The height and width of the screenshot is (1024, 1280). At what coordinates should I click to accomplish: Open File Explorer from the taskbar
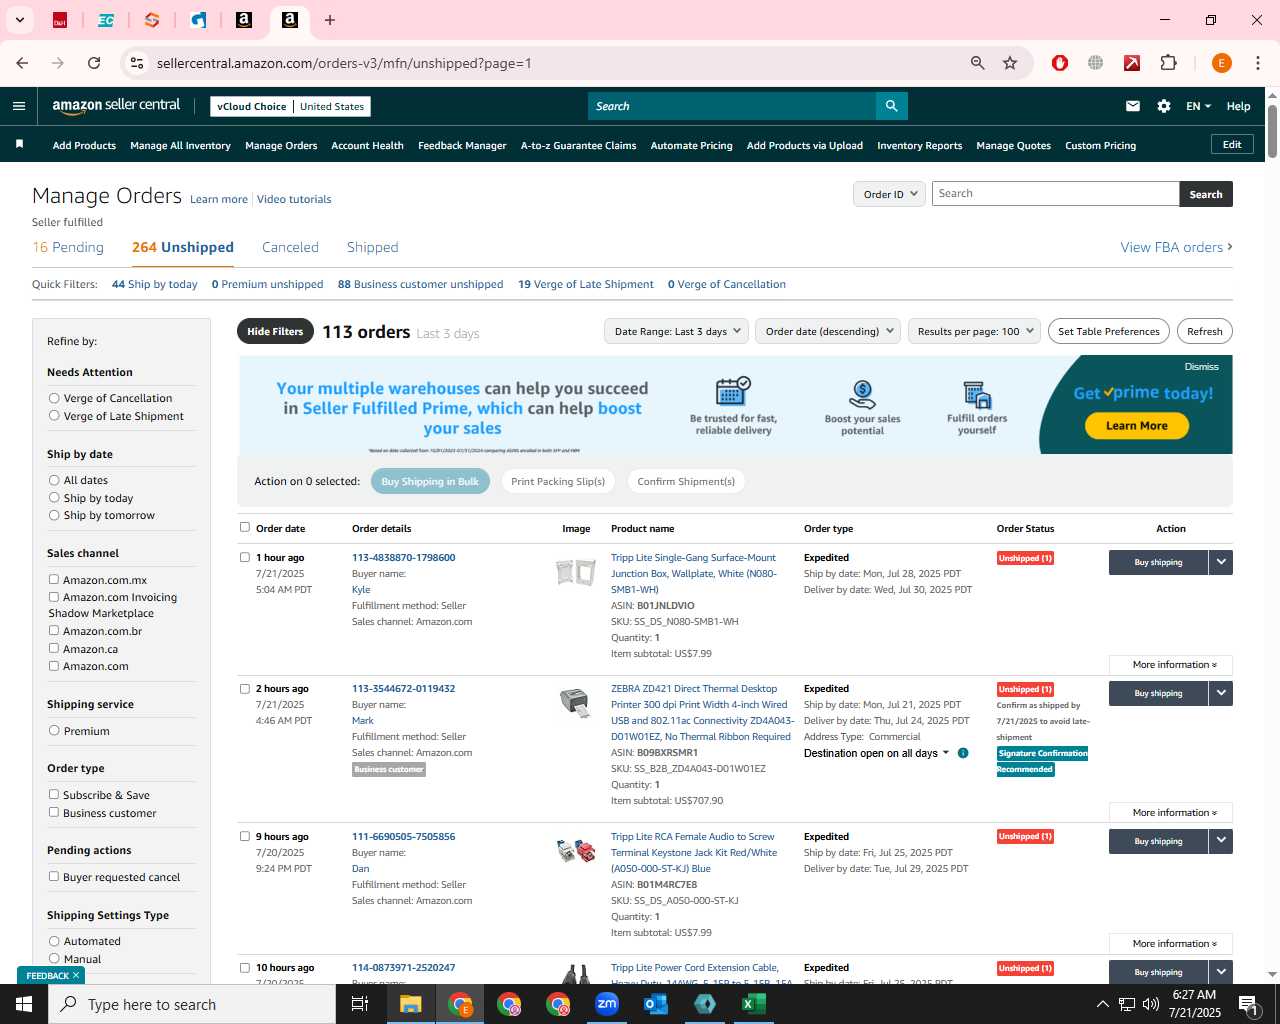tap(411, 1004)
